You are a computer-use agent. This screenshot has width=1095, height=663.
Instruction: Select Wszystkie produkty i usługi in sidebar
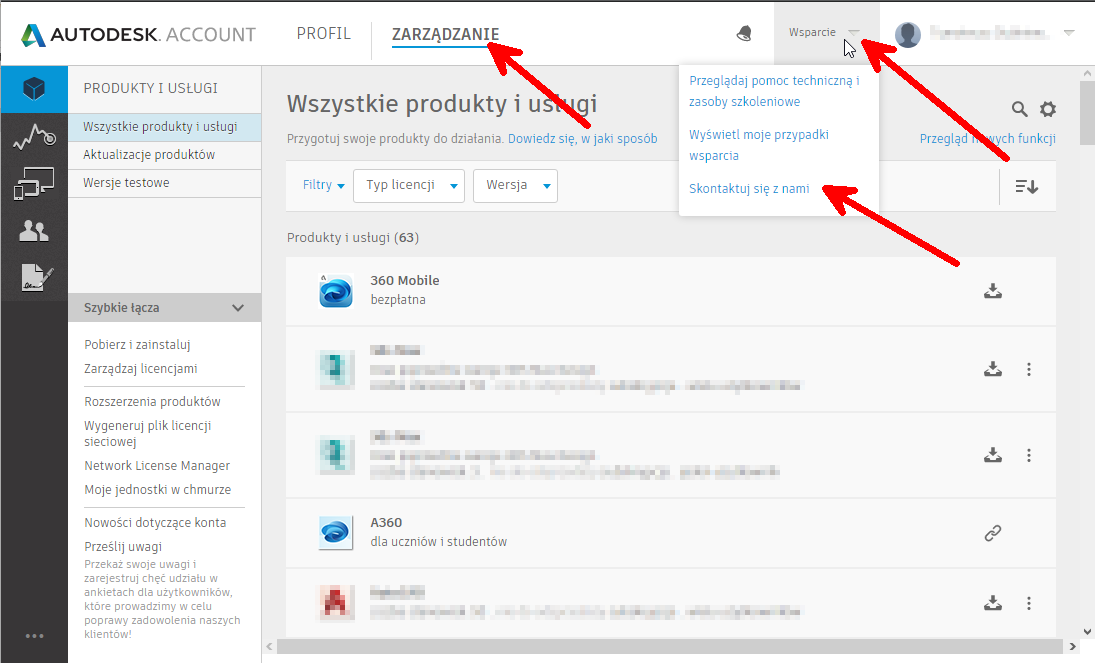point(165,127)
